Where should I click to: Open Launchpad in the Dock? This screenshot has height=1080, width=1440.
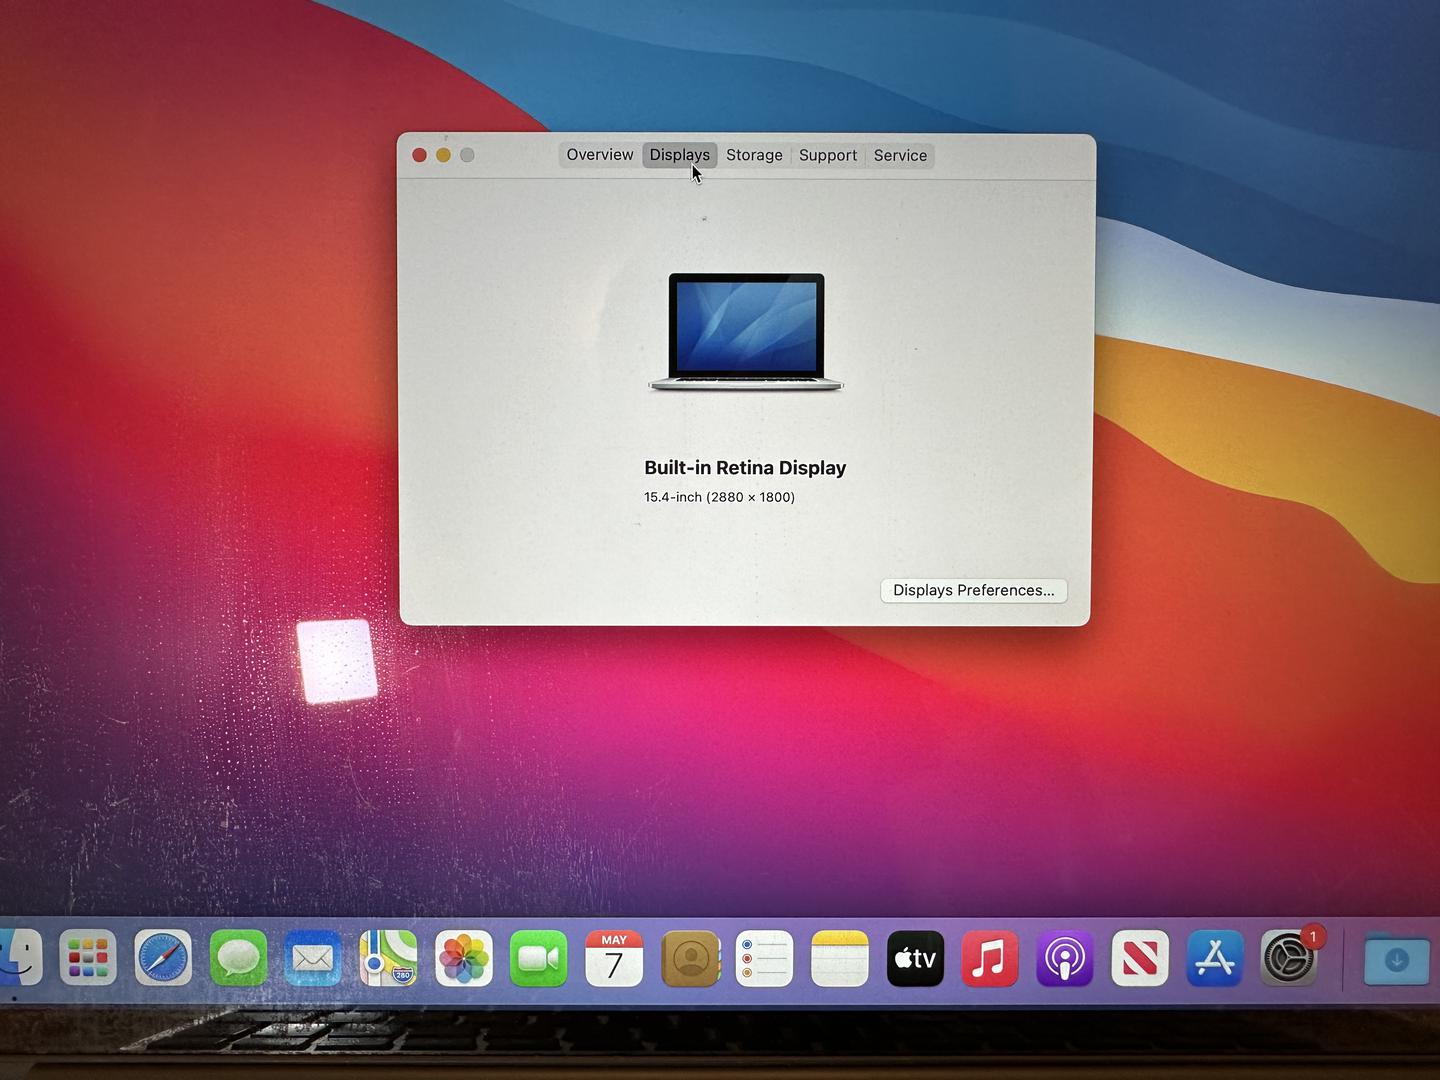pyautogui.click(x=88, y=958)
